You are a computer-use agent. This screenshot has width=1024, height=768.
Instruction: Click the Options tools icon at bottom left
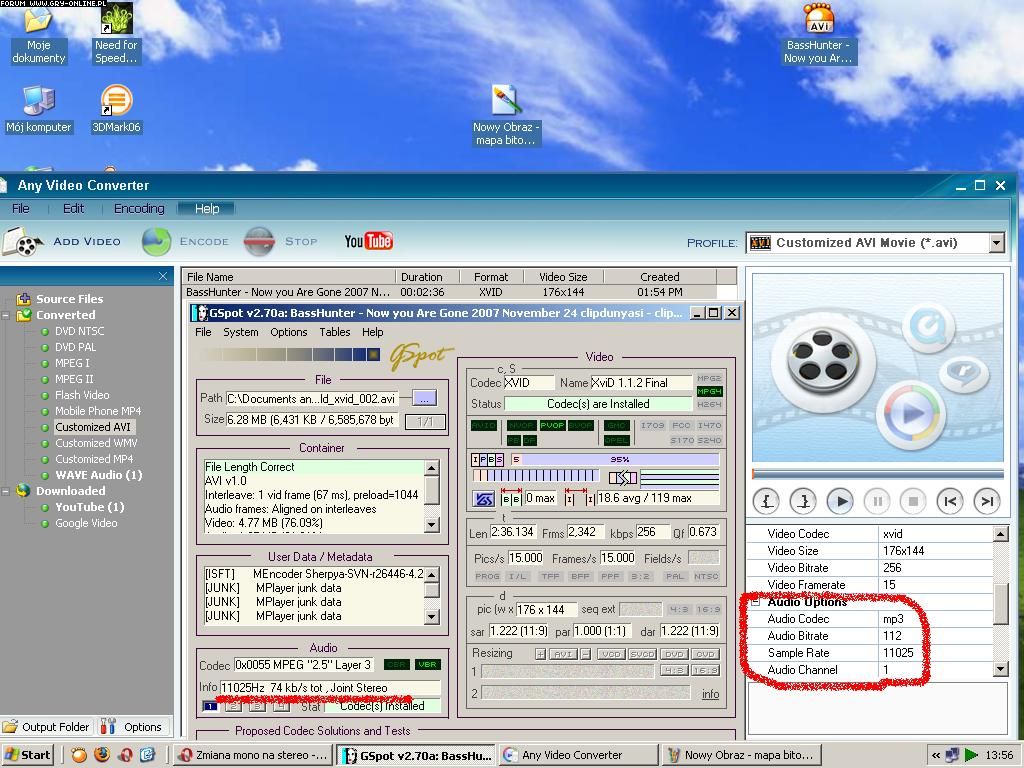click(x=108, y=727)
